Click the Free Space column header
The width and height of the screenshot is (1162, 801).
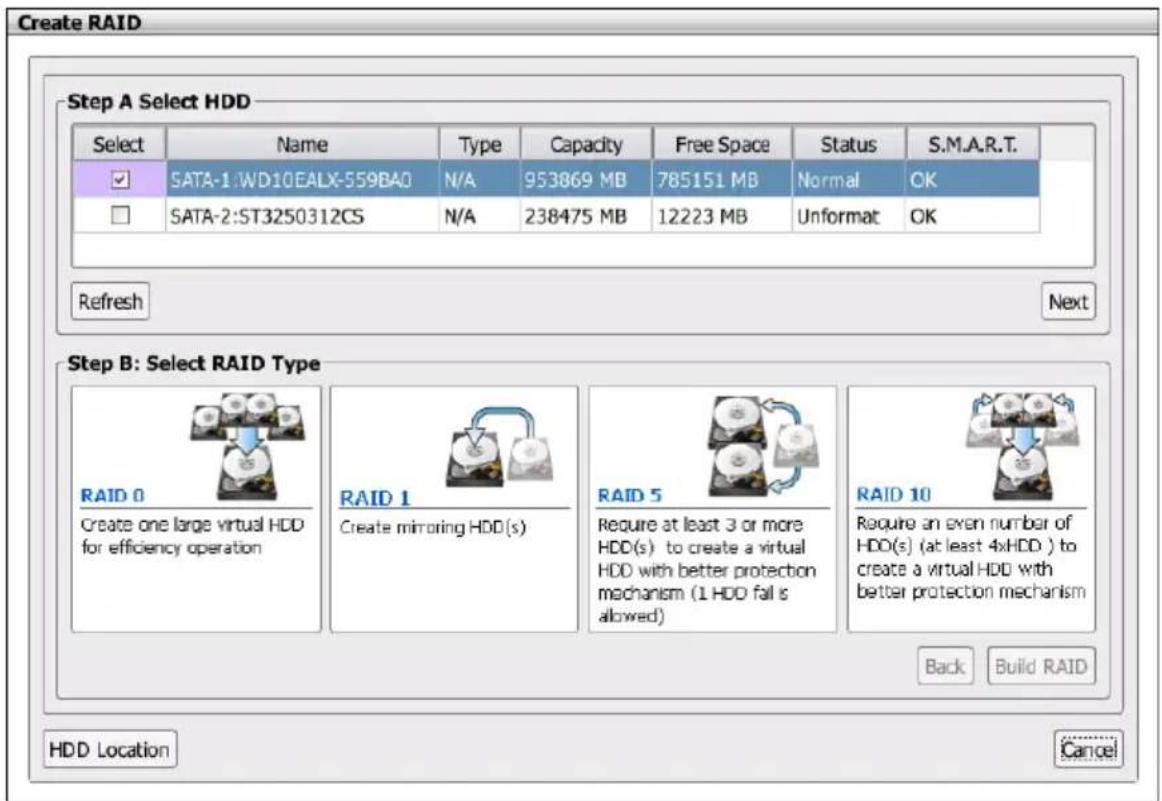[x=723, y=144]
